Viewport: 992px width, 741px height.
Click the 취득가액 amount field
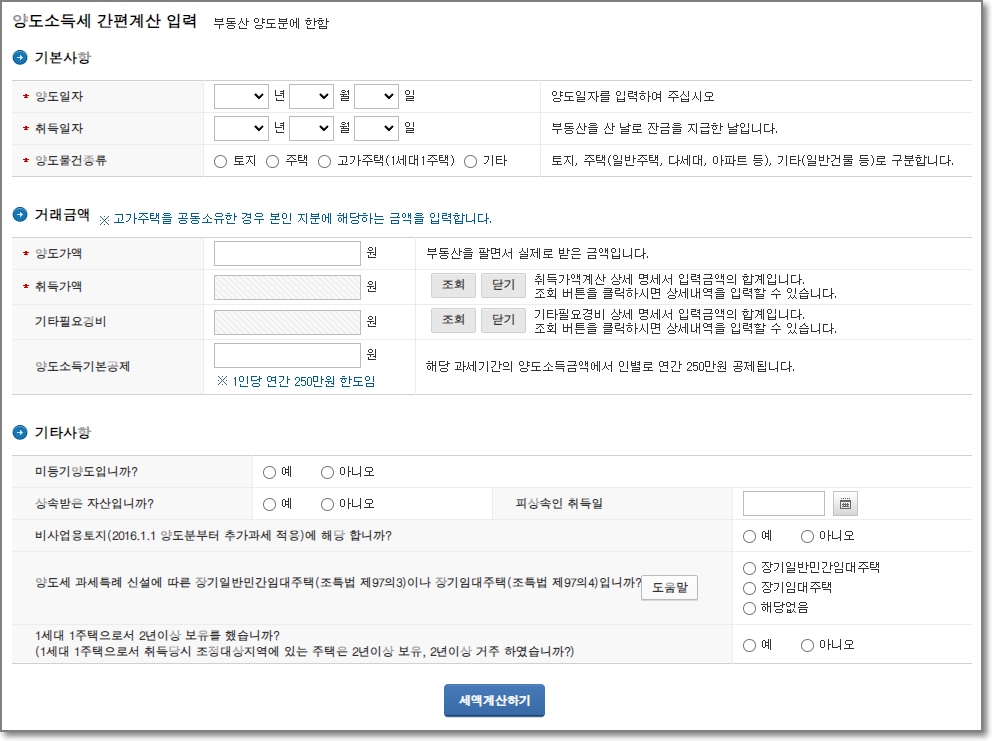point(287,287)
